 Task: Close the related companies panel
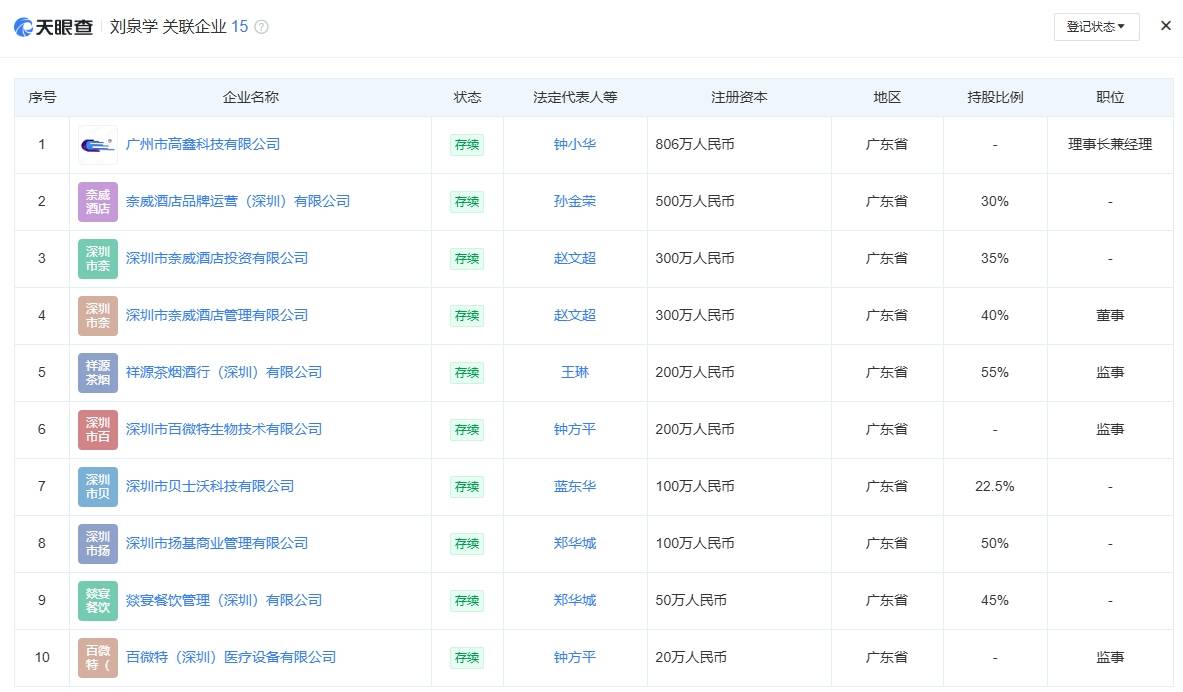[x=1165, y=26]
